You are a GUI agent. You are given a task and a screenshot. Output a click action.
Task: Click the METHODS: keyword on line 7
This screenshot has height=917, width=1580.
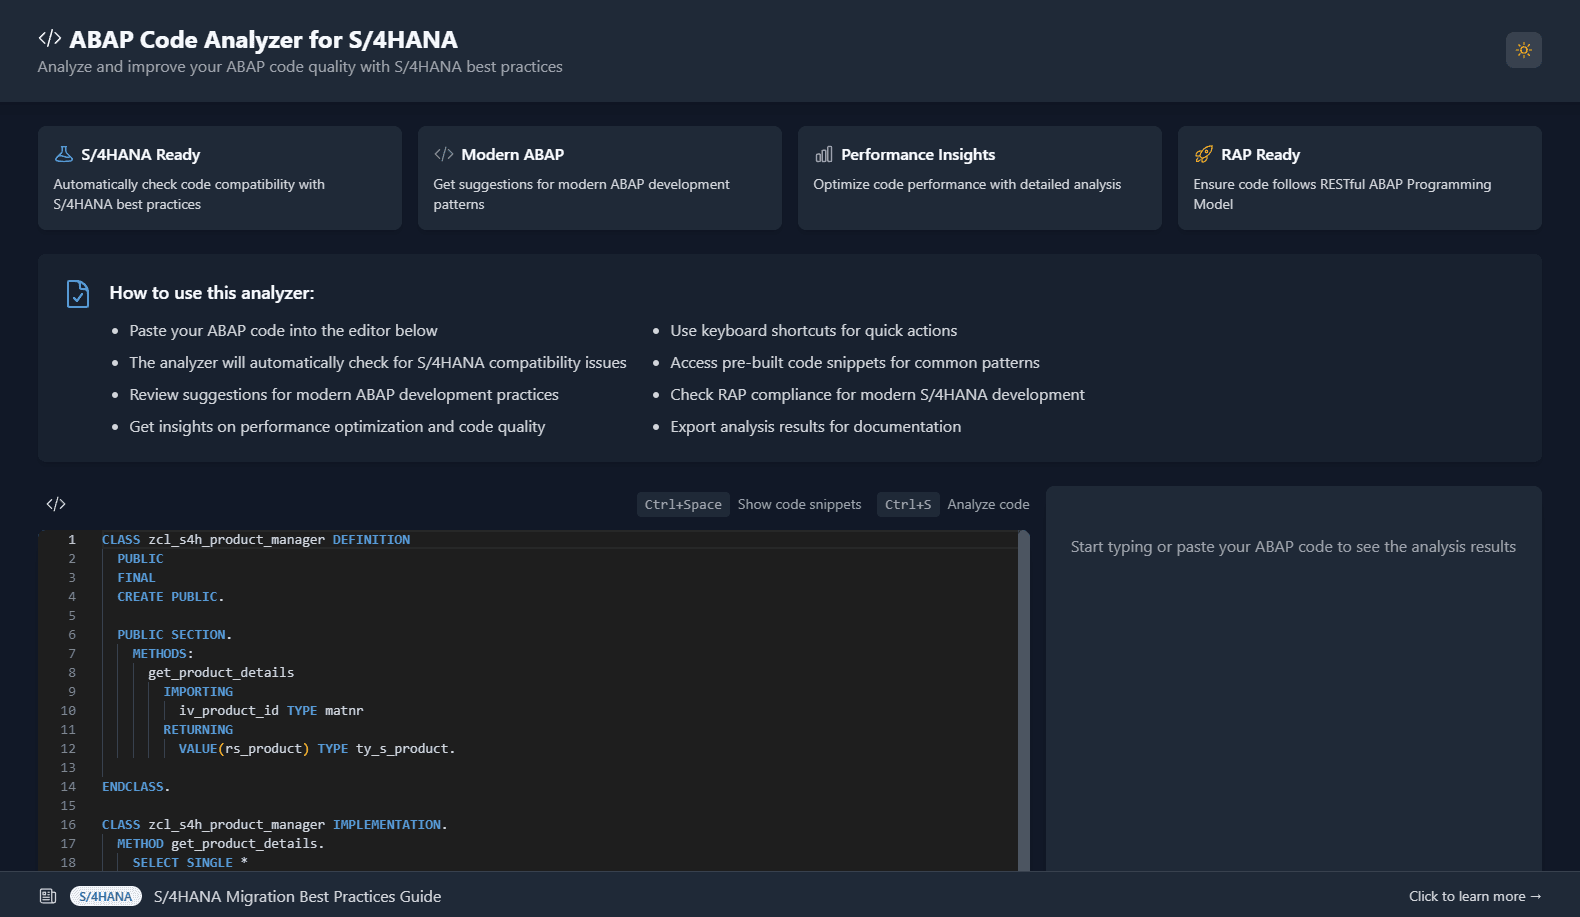(x=163, y=653)
